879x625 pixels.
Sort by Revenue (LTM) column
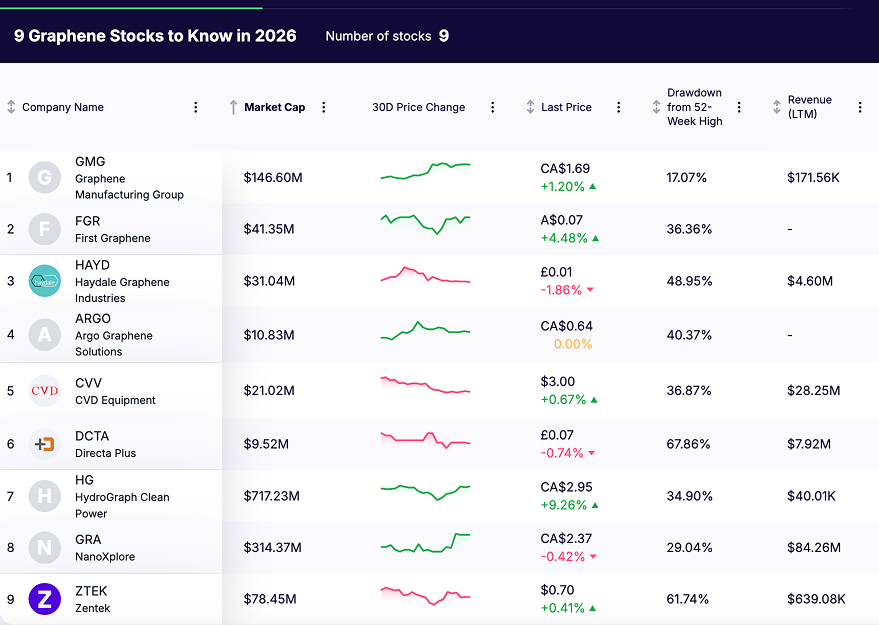(777, 108)
